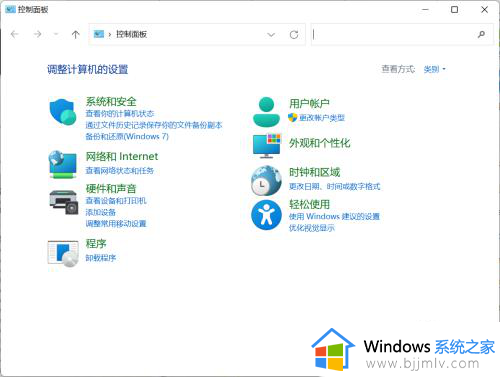Open the 程序 category link
This screenshot has width=500, height=377.
tap(96, 244)
